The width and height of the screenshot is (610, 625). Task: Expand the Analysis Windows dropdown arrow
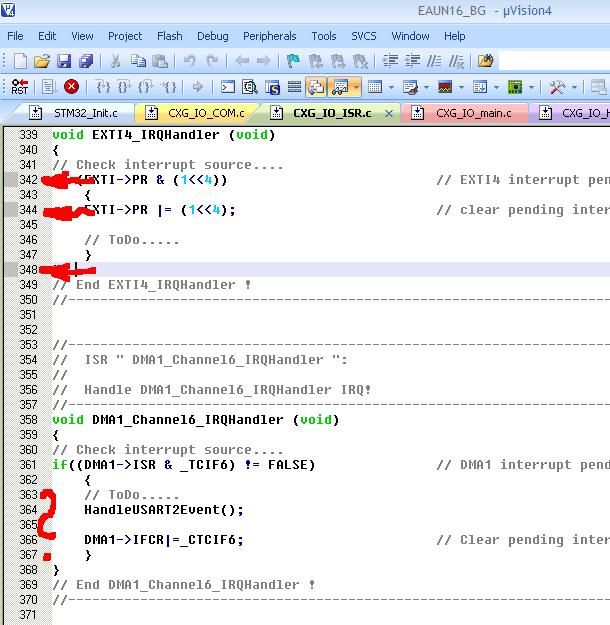(461, 87)
